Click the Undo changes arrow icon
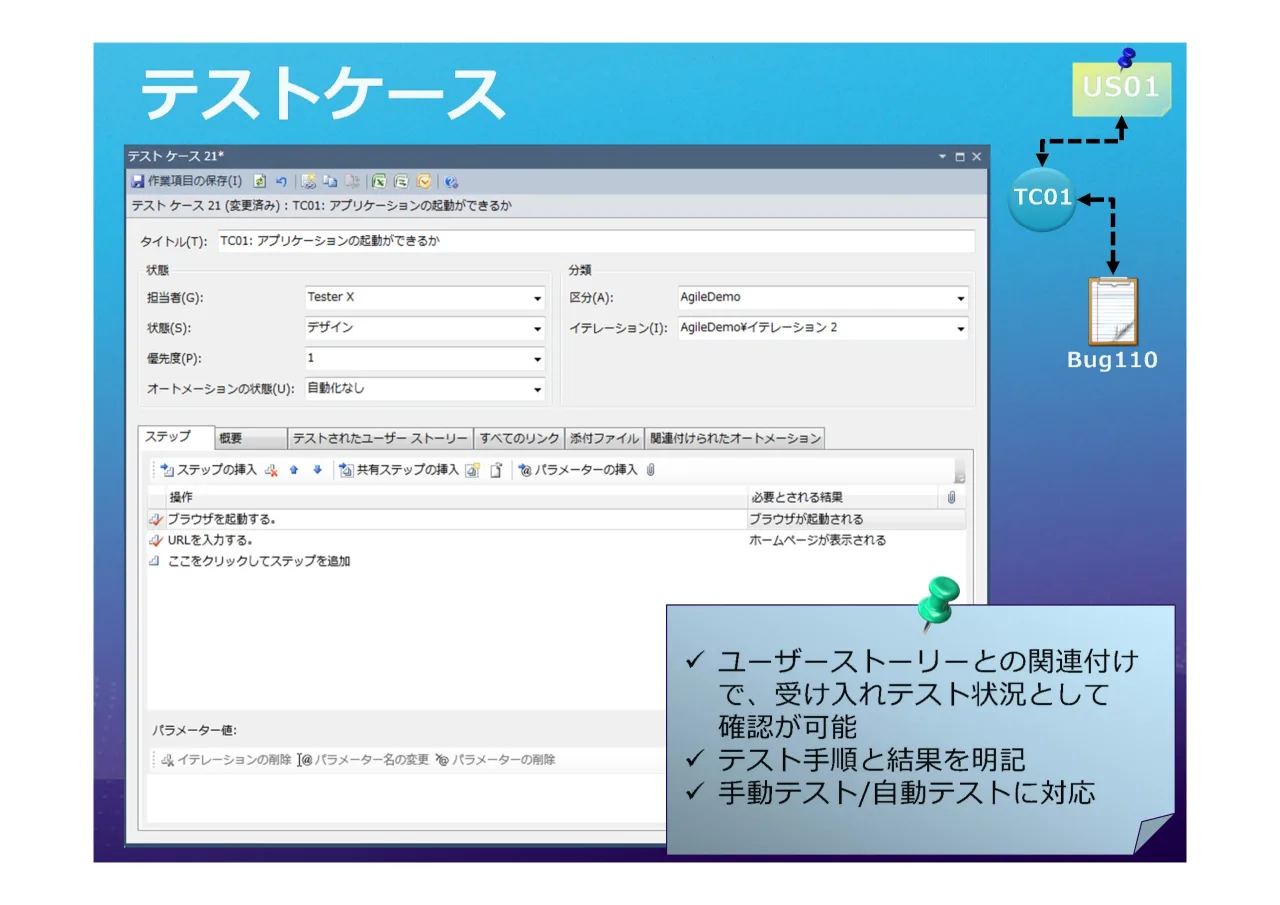Screen dimensions: 1280x905 click(281, 182)
